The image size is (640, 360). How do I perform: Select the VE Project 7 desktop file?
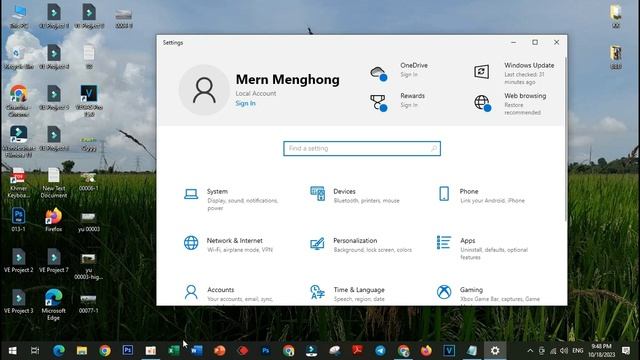53,261
